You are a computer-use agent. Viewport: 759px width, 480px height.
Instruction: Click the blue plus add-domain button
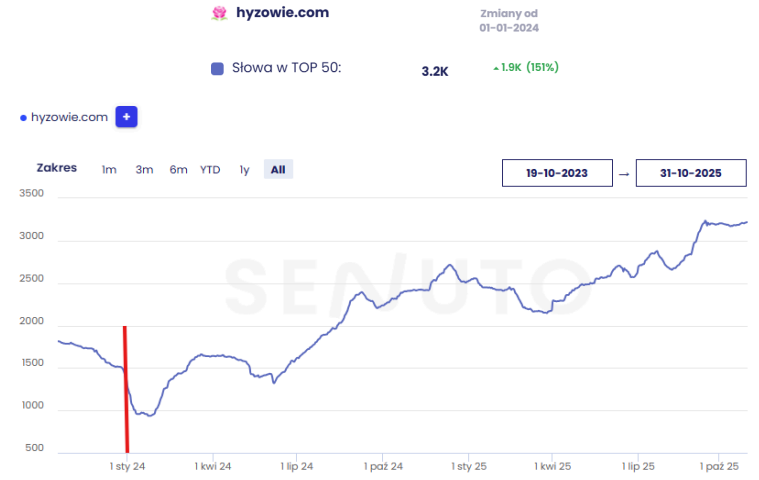126,117
